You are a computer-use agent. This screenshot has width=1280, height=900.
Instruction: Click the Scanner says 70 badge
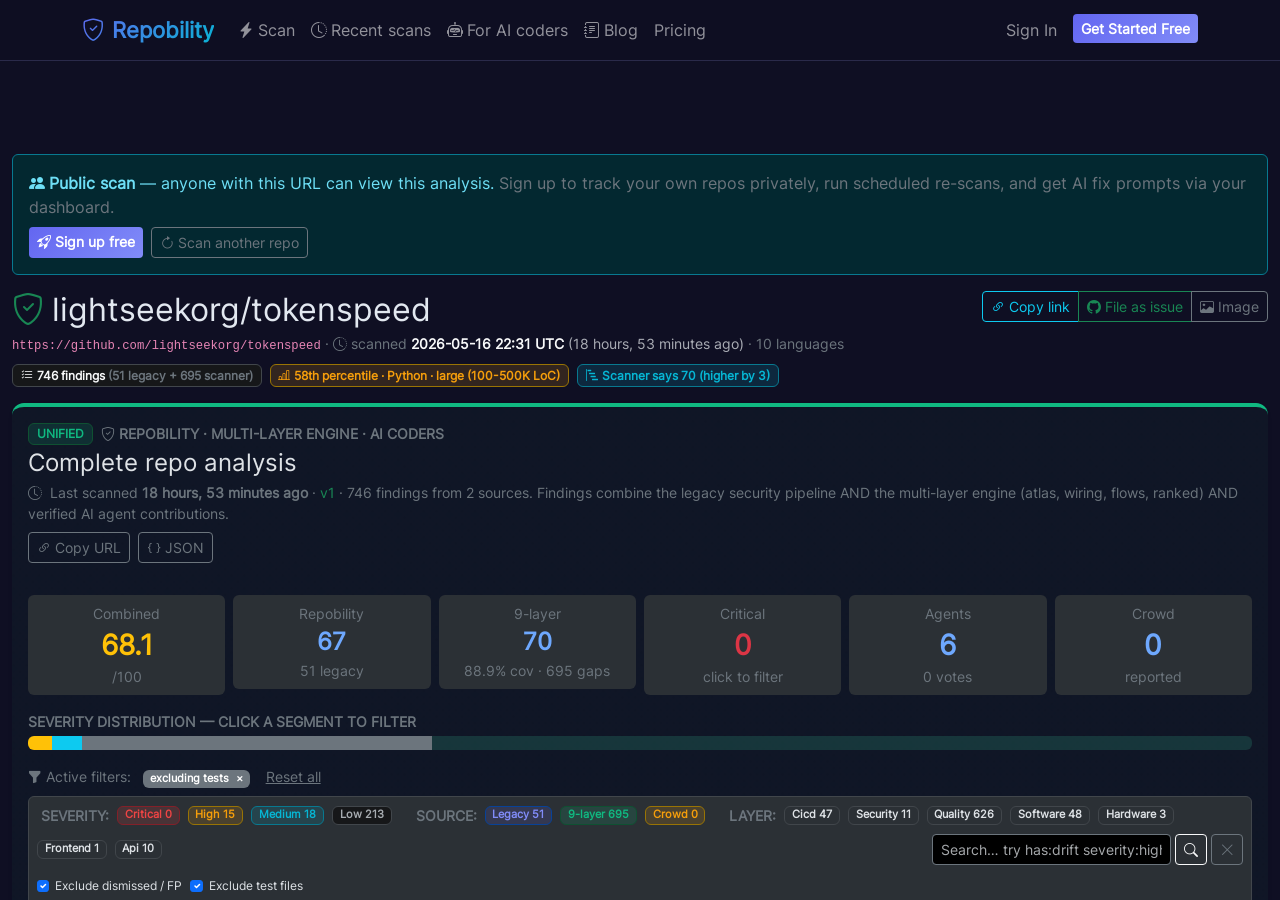coord(678,375)
